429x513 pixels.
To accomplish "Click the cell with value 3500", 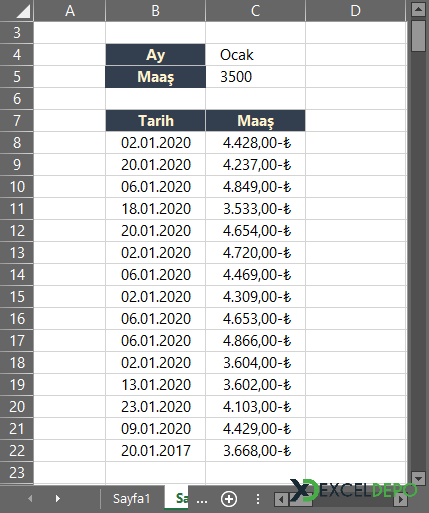I will coord(255,77).
